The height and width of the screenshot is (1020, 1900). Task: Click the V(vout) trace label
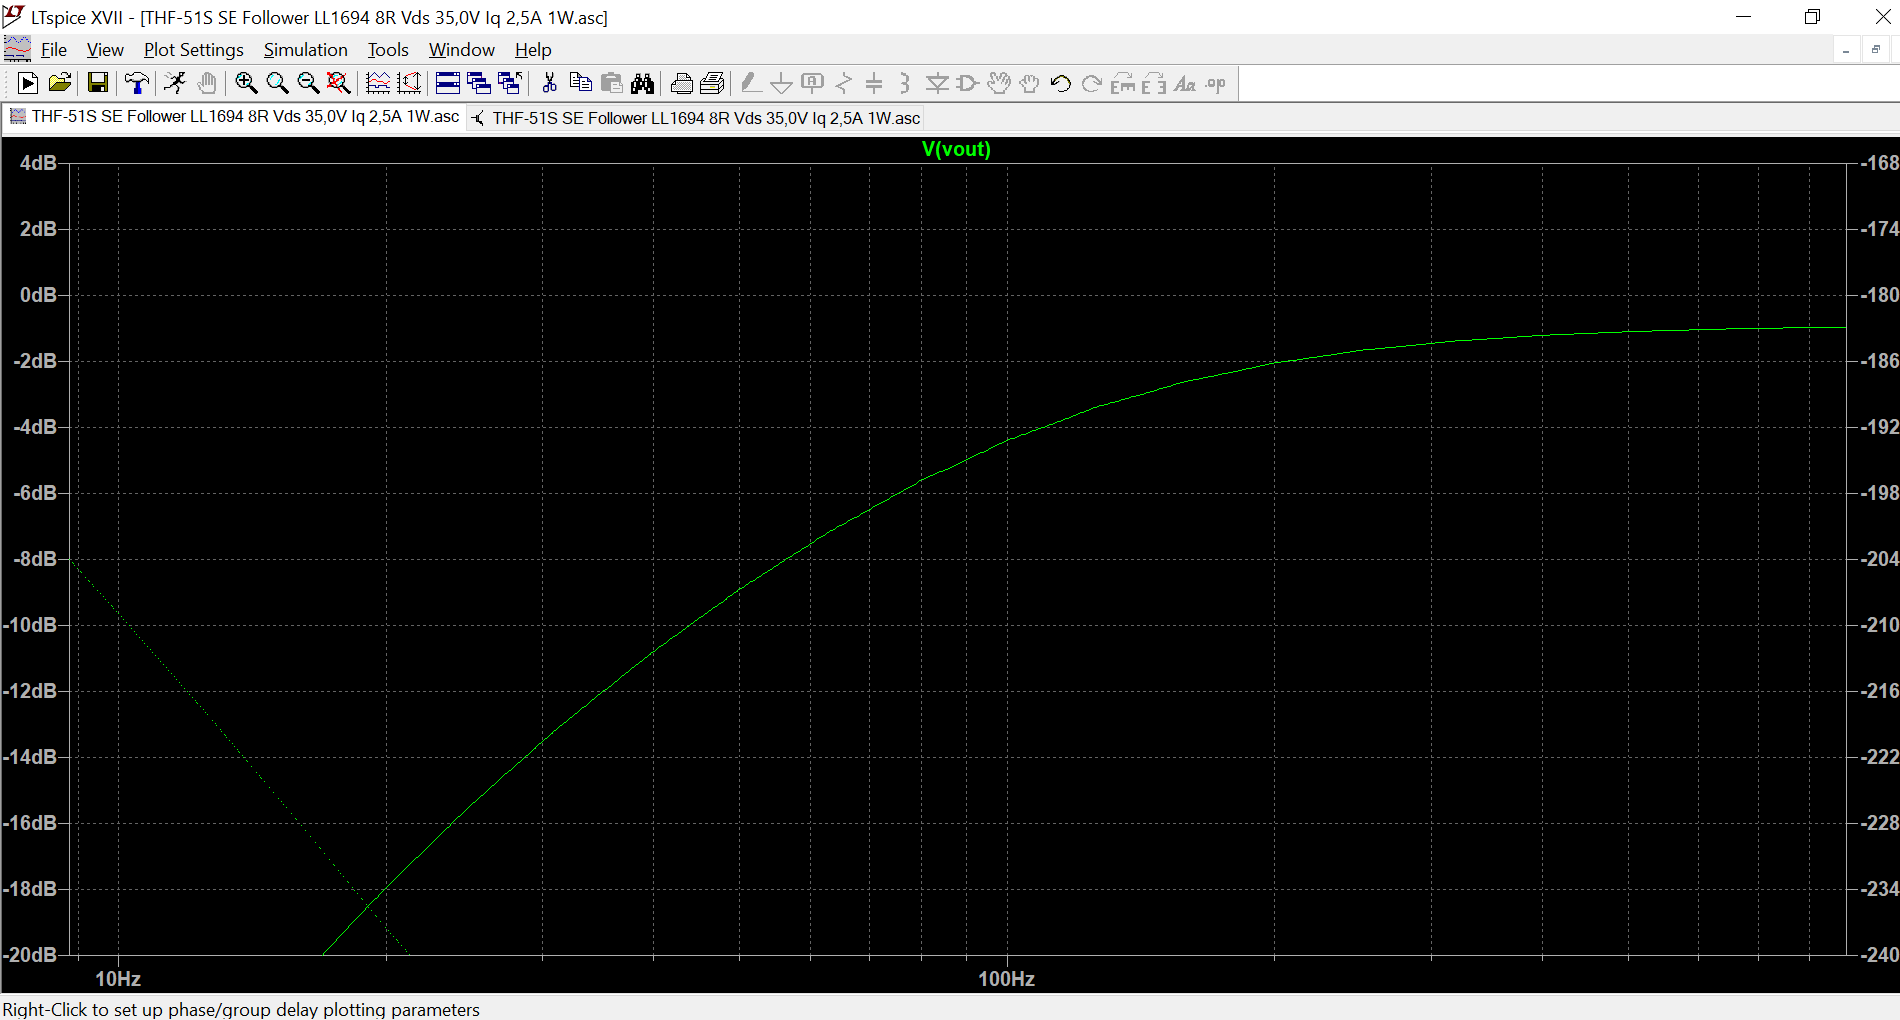coord(956,149)
